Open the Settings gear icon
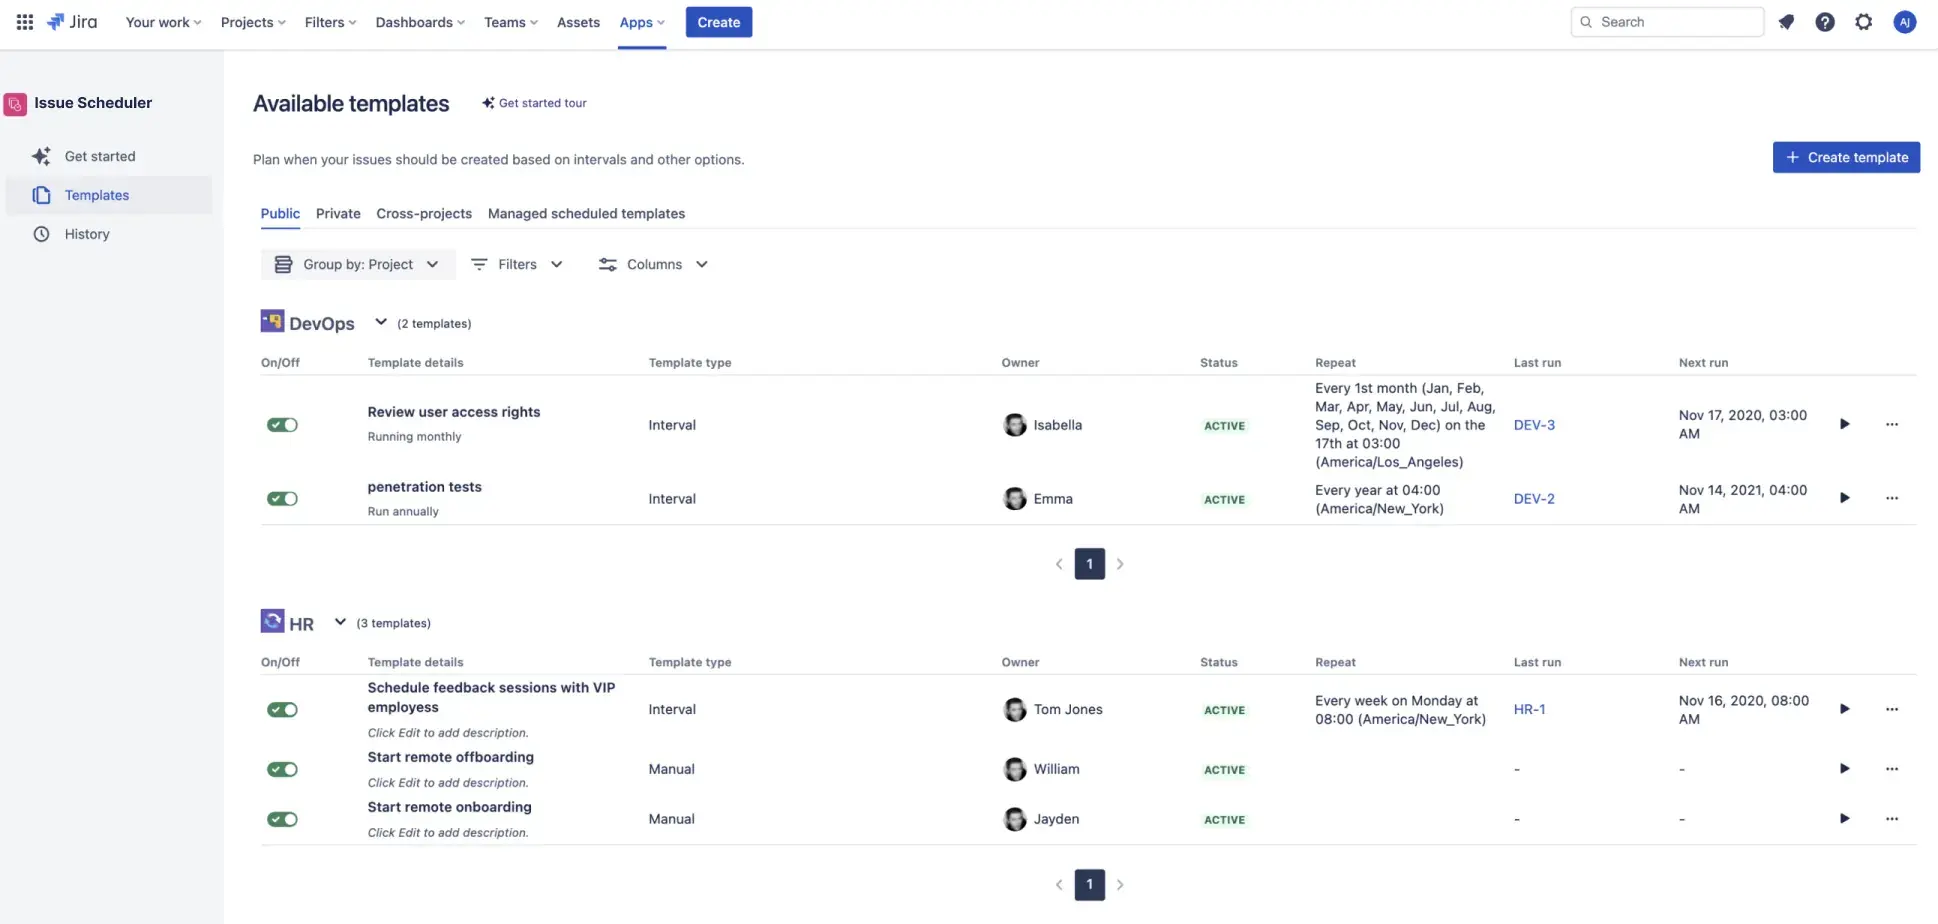The height and width of the screenshot is (924, 1938). pos(1863,21)
